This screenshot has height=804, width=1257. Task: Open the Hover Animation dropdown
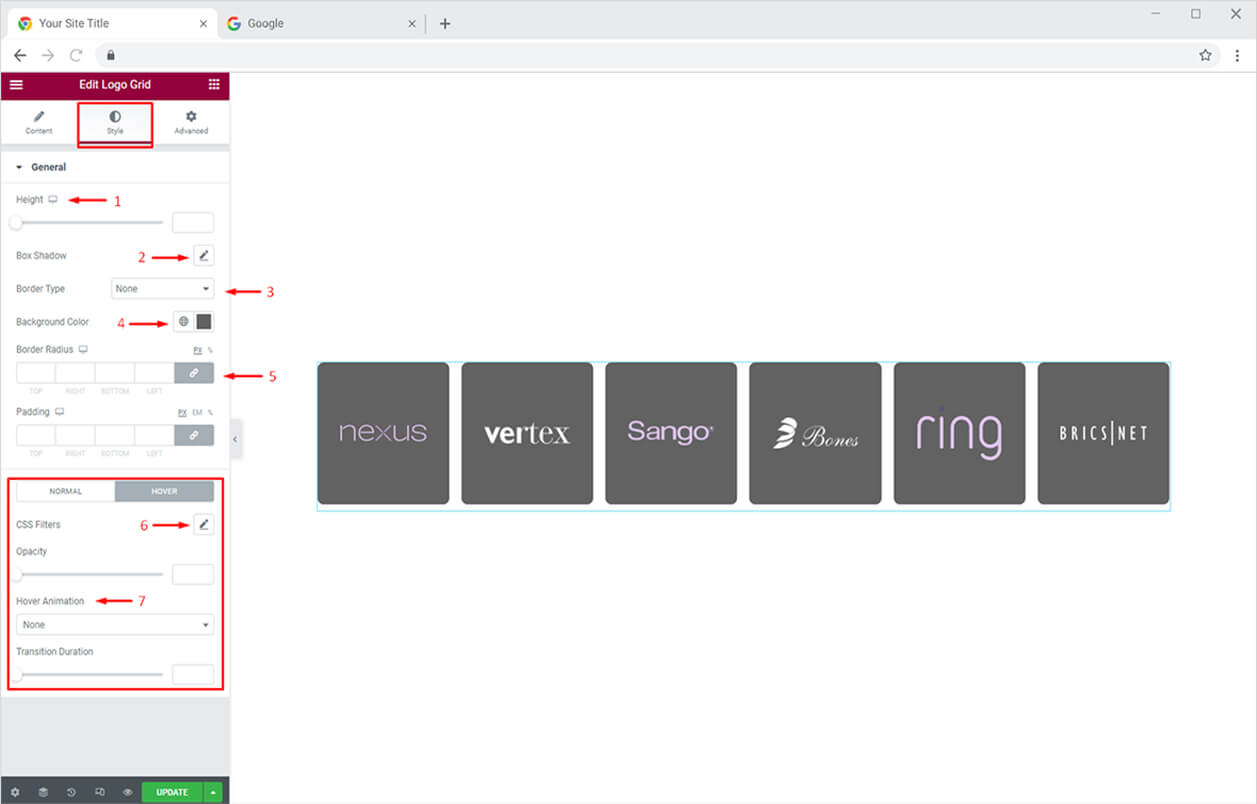pos(115,624)
